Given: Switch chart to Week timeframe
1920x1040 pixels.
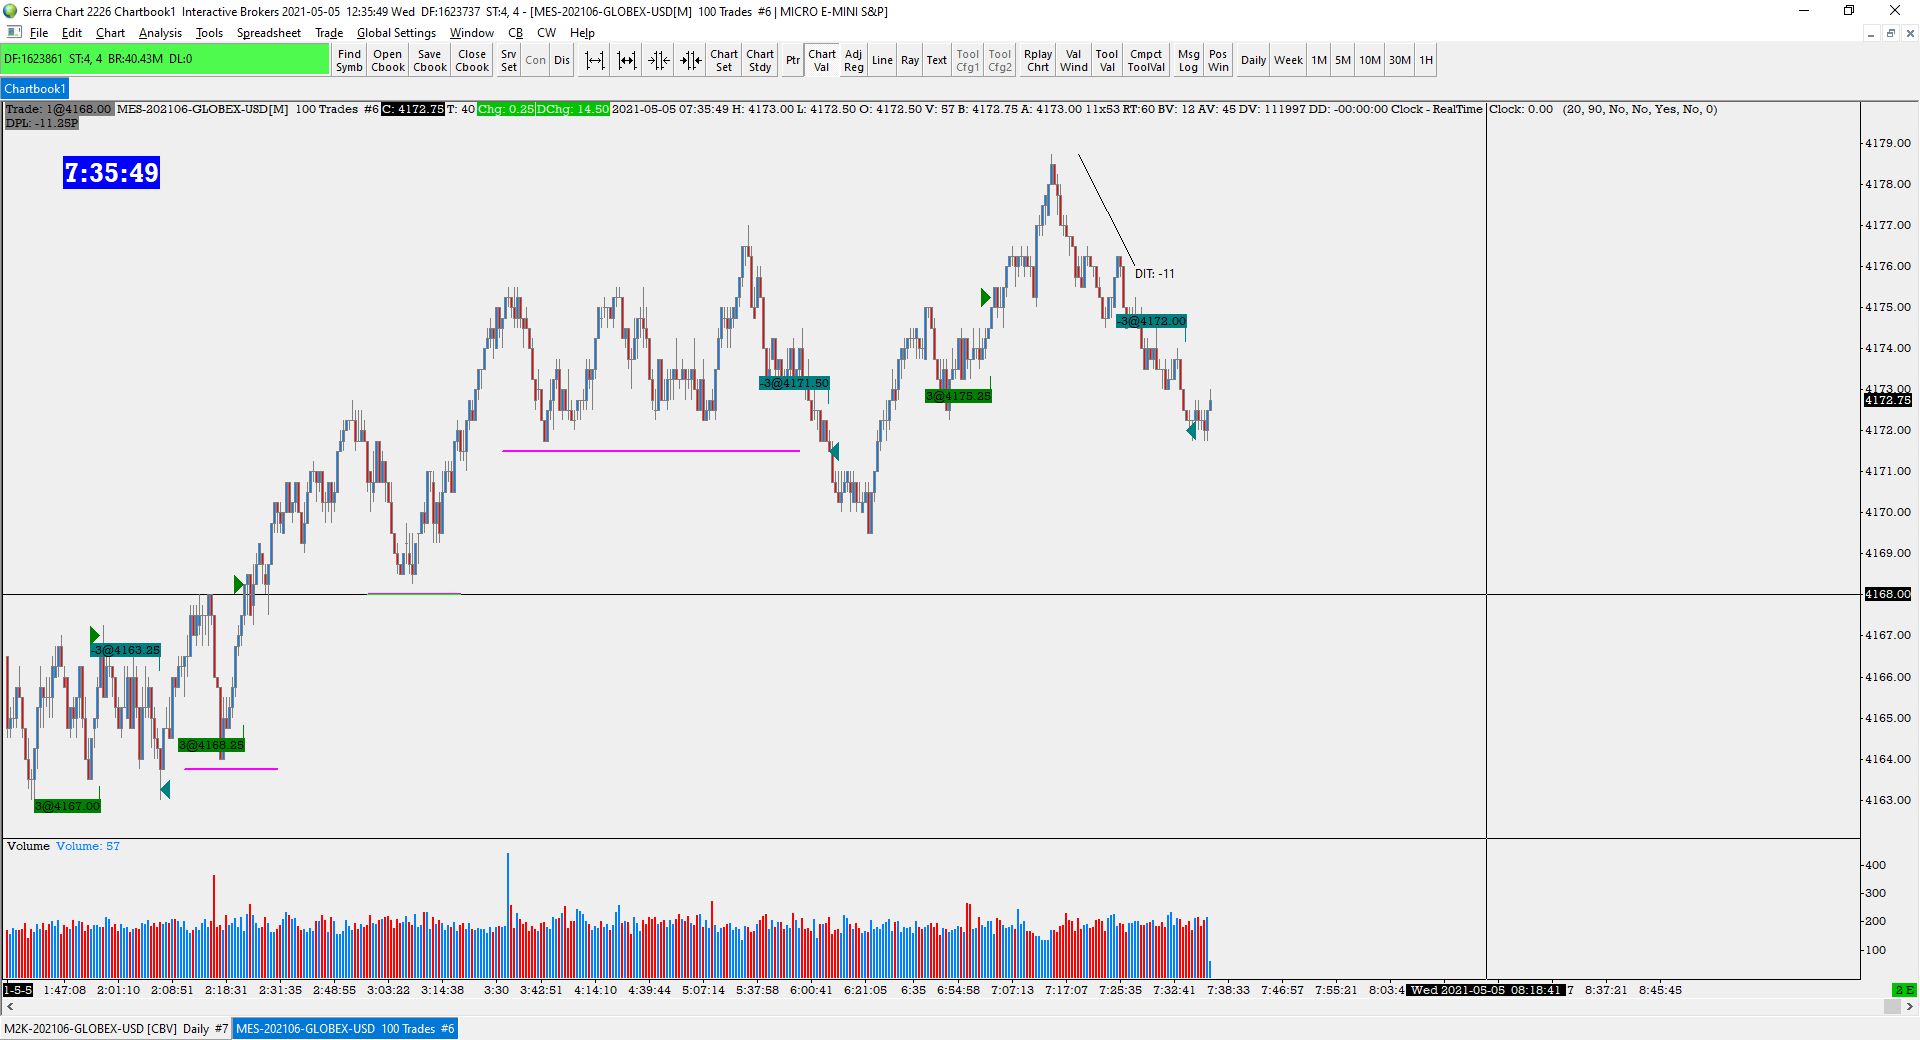Looking at the screenshot, I should pyautogui.click(x=1289, y=60).
